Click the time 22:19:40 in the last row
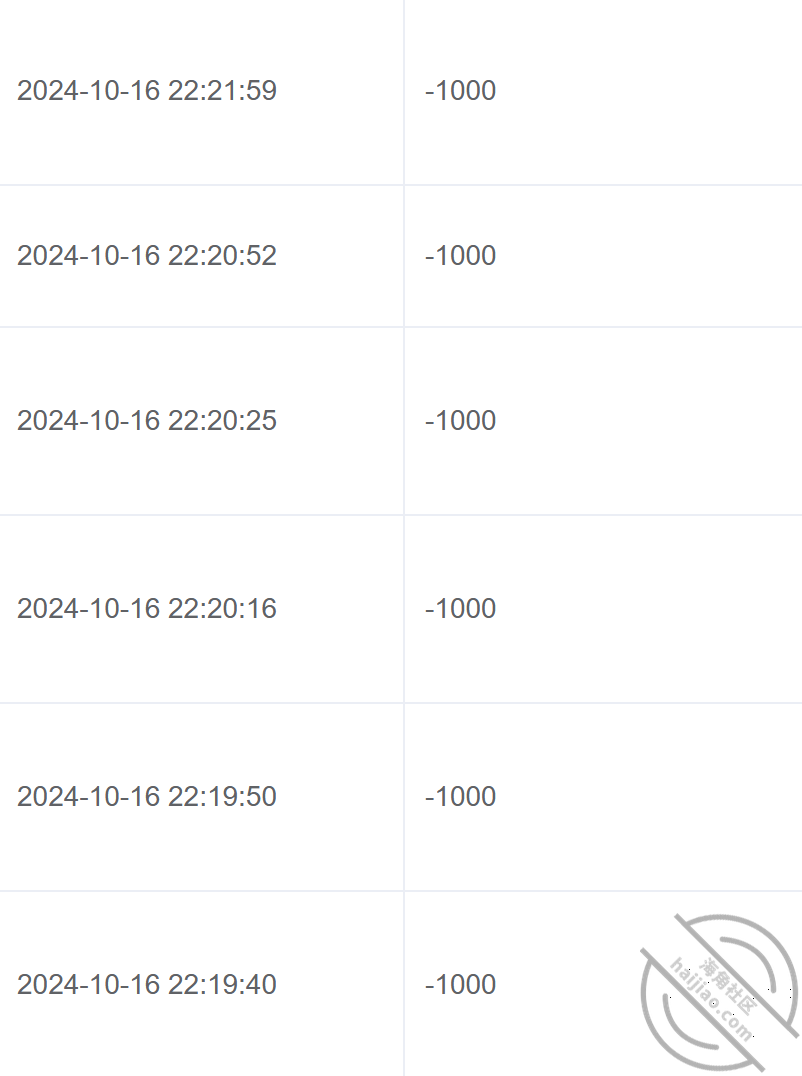This screenshot has width=802, height=1076. 222,985
